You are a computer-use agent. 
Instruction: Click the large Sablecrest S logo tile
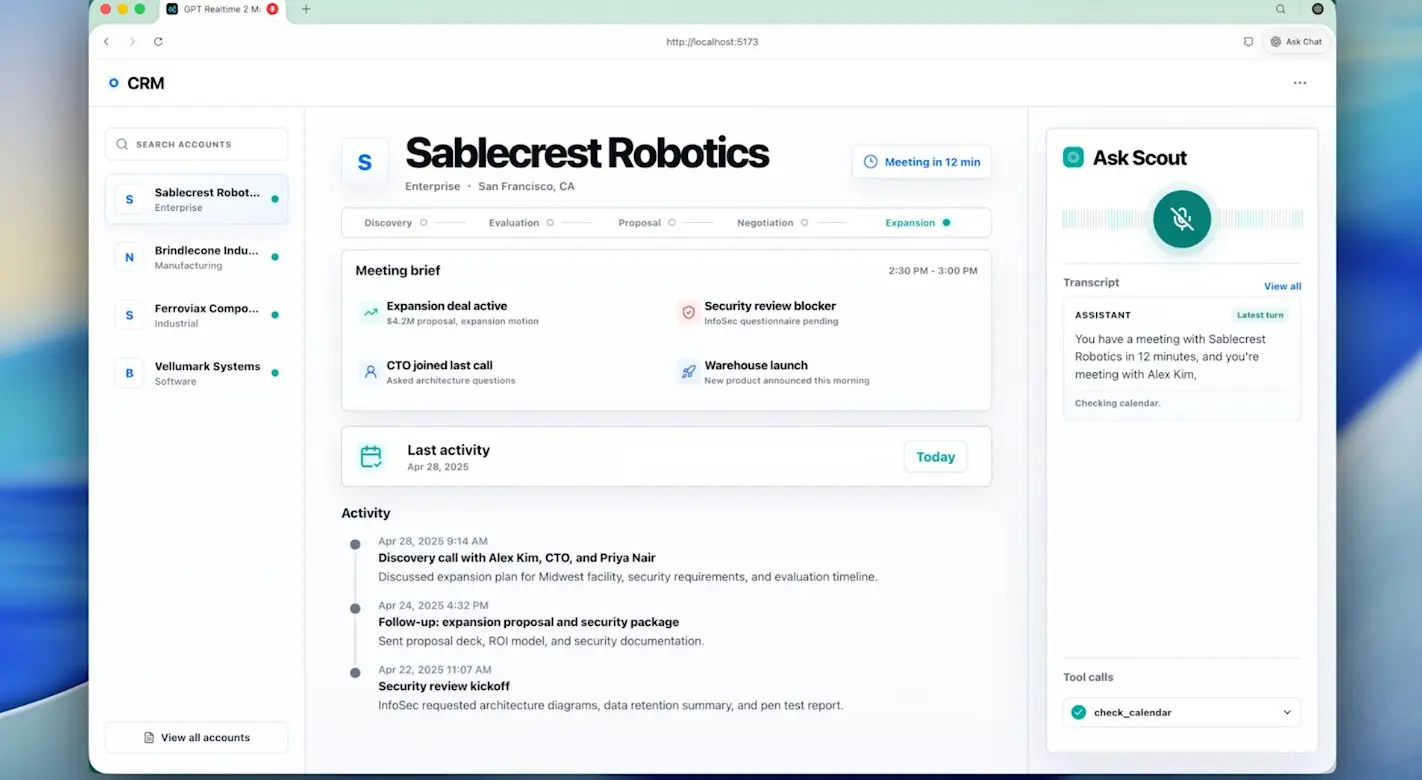[365, 162]
